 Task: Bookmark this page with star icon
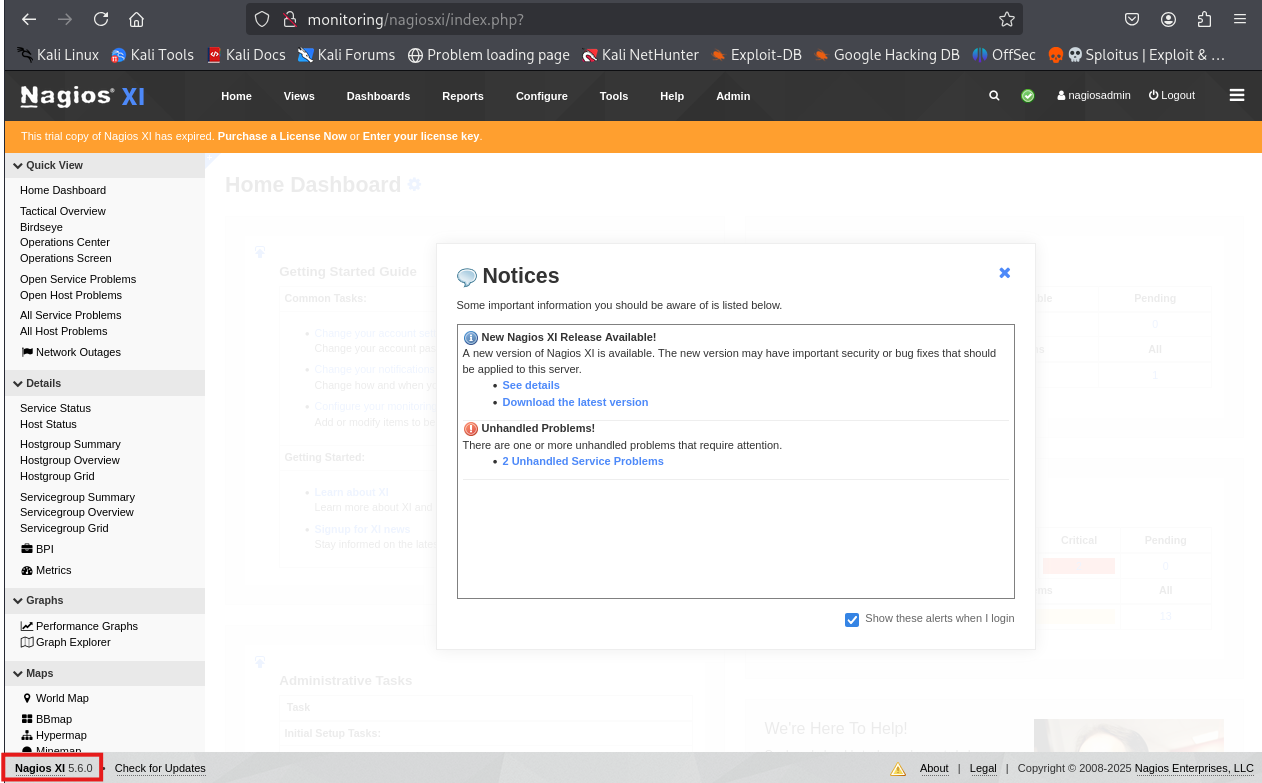coord(1006,19)
